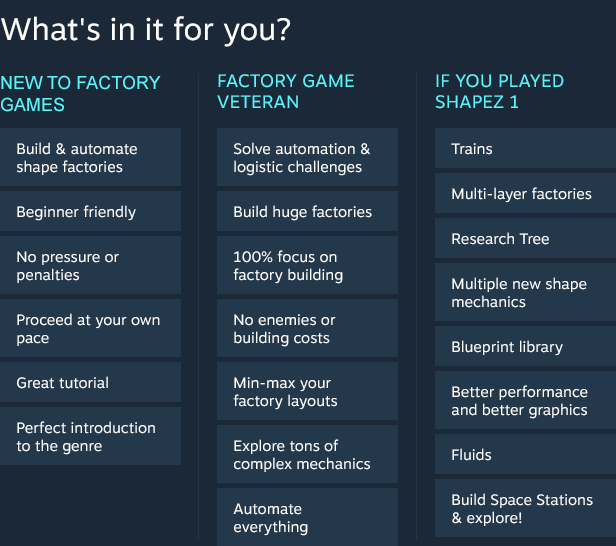Select the 'Multi-layer factories' box
This screenshot has height=546, width=616.
(525, 194)
